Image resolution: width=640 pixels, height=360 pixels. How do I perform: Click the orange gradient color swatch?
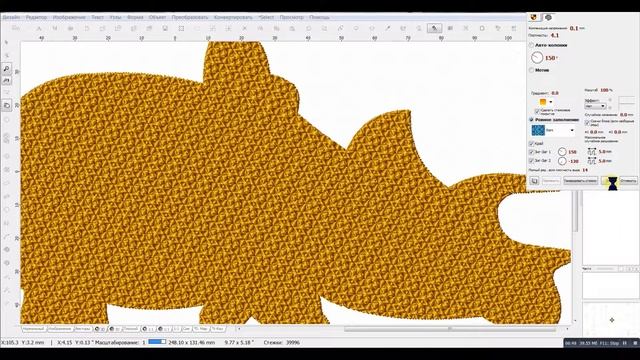pos(543,102)
